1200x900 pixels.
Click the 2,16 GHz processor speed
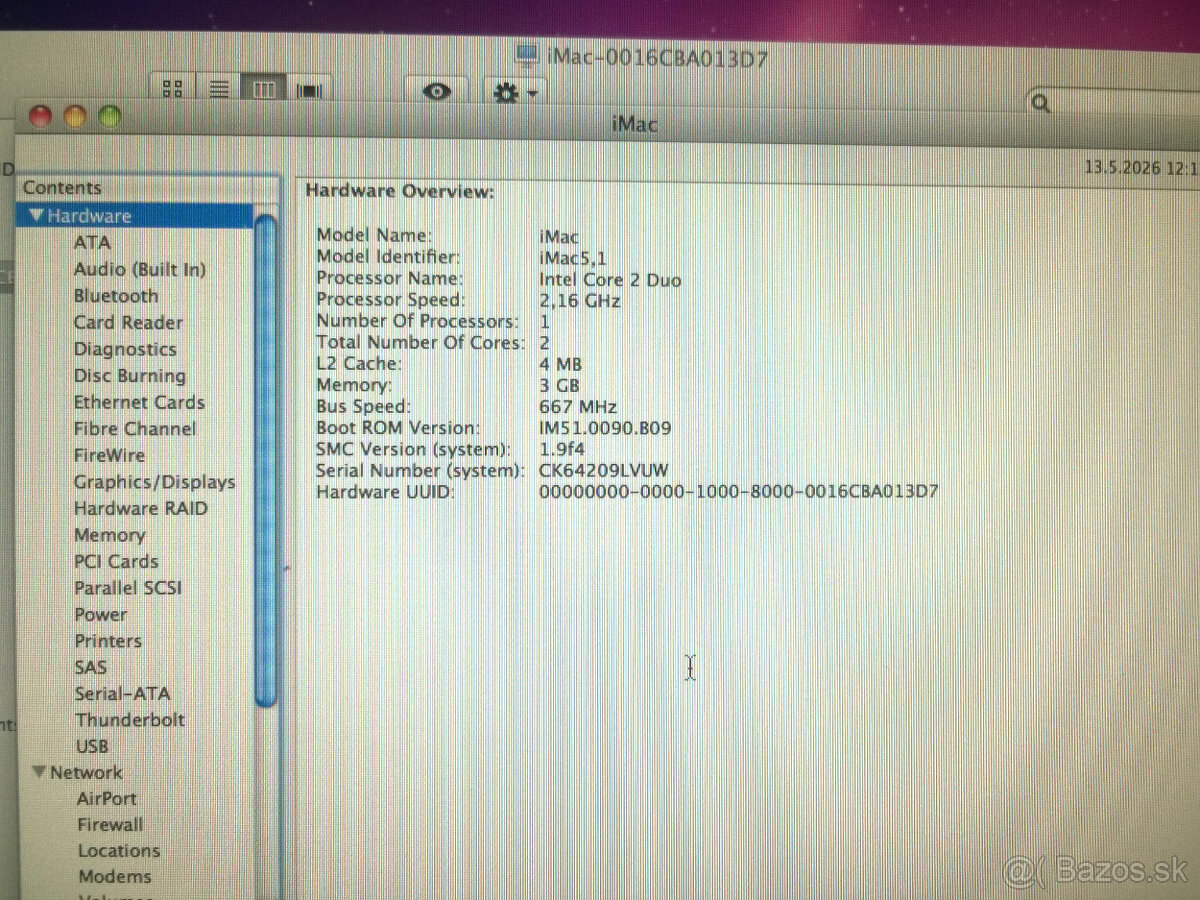click(x=579, y=301)
